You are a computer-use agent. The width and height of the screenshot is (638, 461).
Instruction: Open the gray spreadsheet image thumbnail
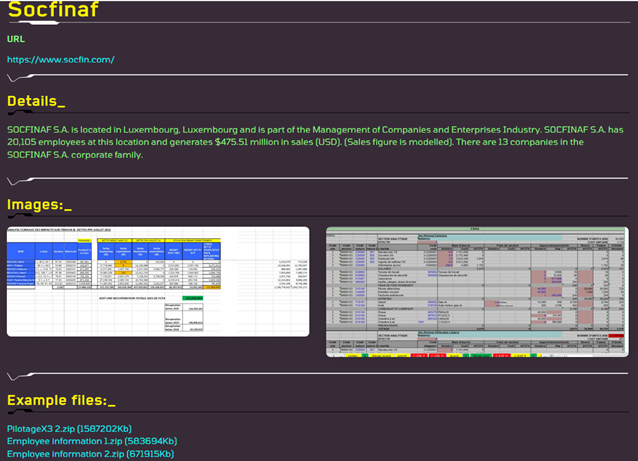[477, 292]
